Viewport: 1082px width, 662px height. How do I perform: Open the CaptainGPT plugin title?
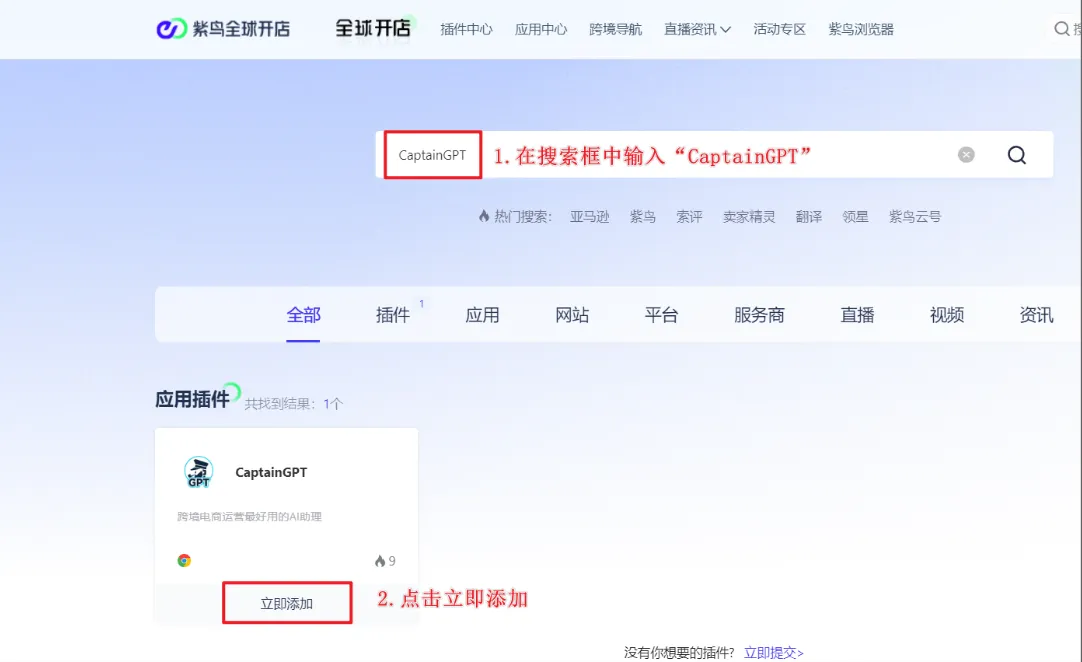(271, 472)
